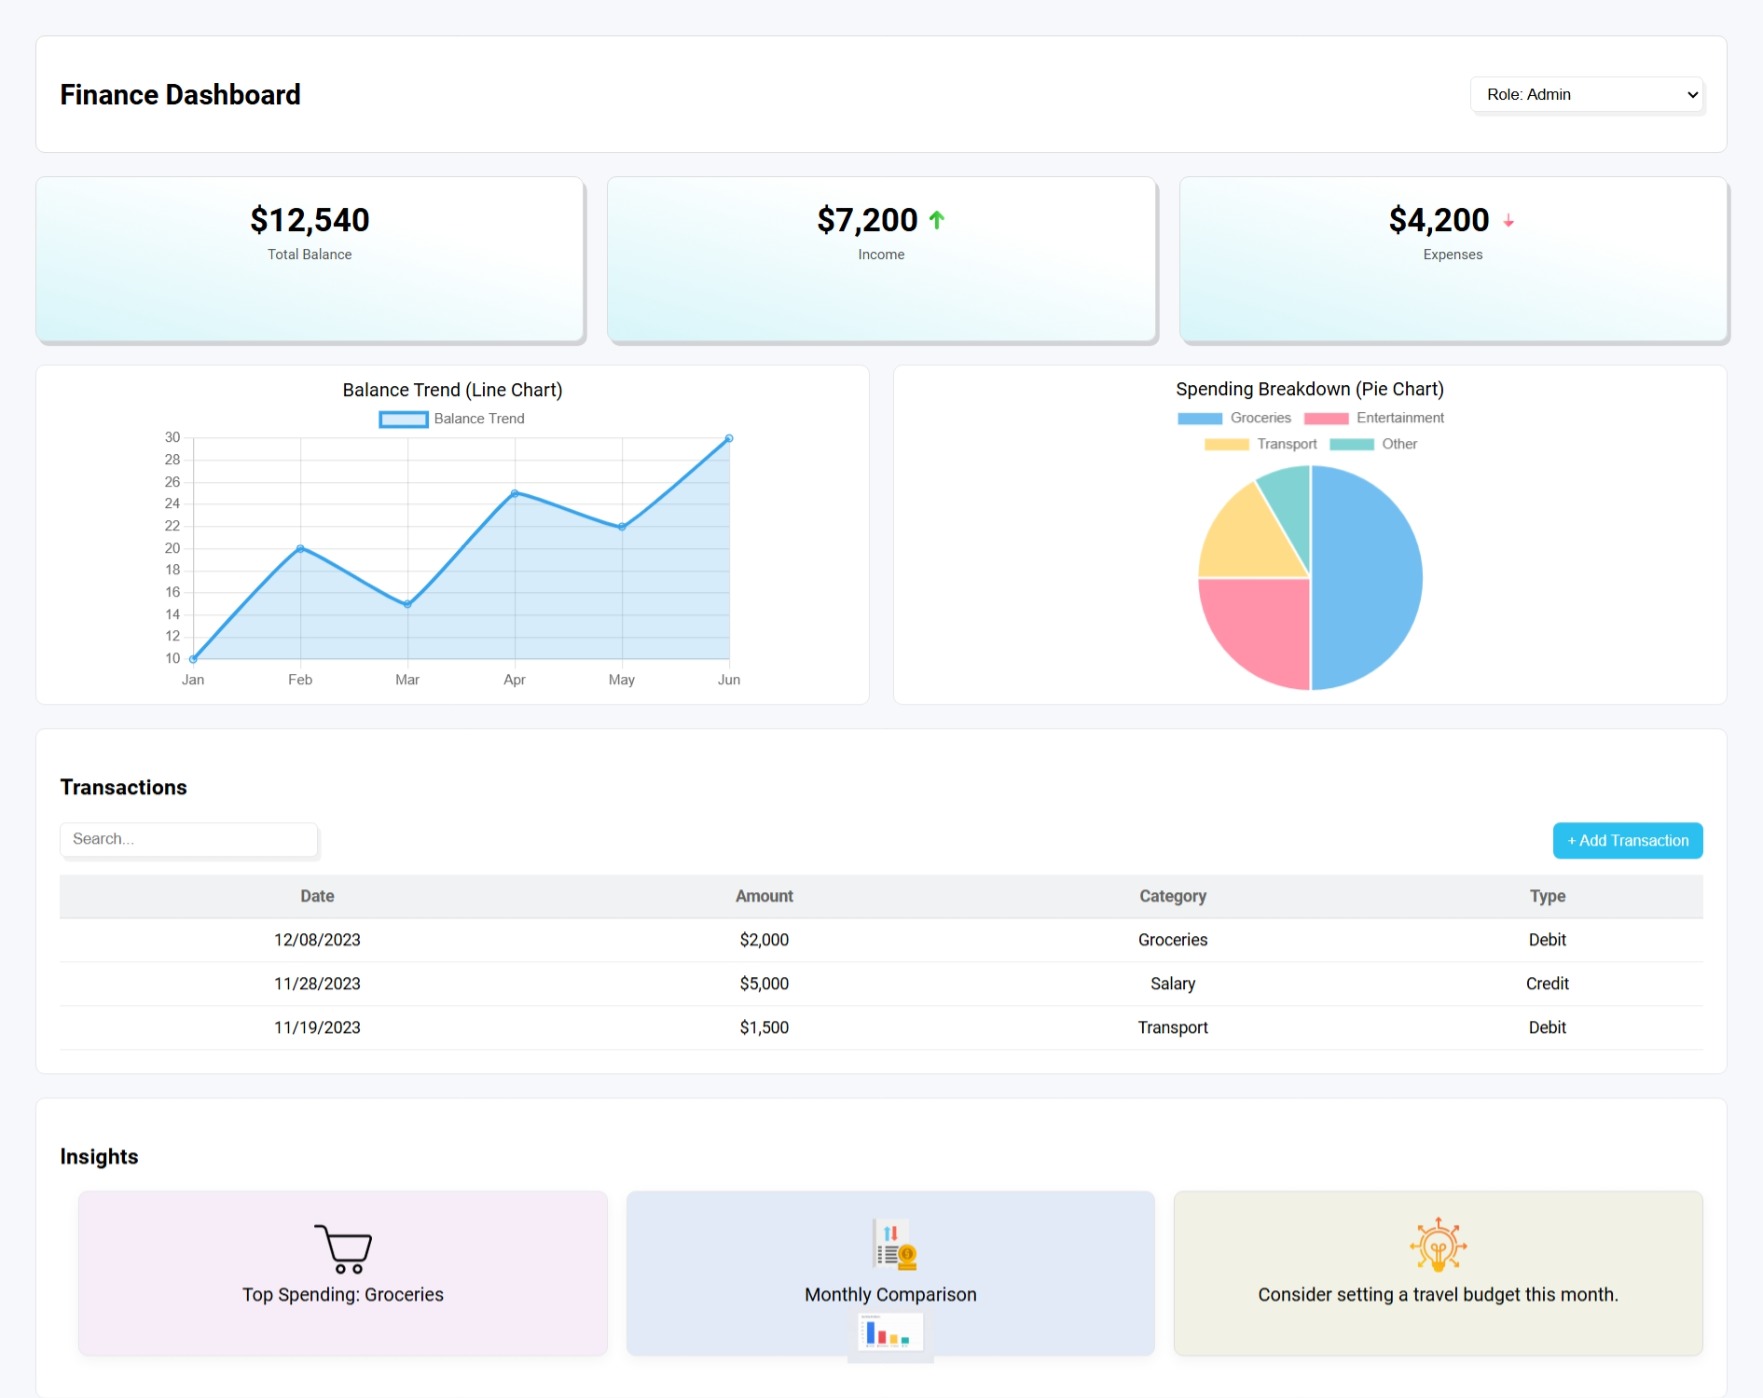
Task: Select the $5,000 amount cell
Action: (x=764, y=984)
